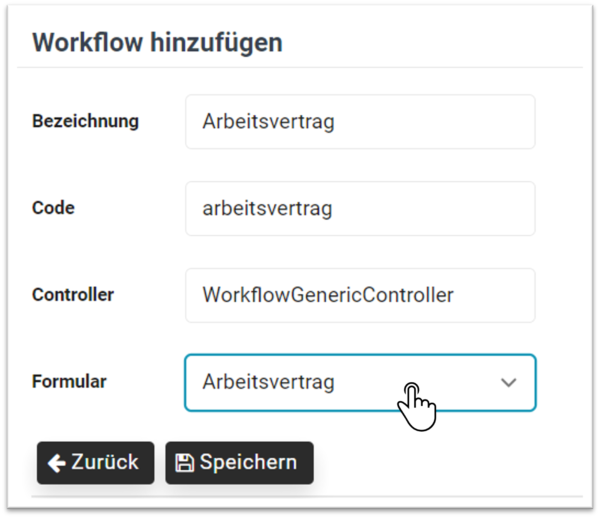Select the Arbeitsvertrag text in the Formular dropdown

coord(268,383)
